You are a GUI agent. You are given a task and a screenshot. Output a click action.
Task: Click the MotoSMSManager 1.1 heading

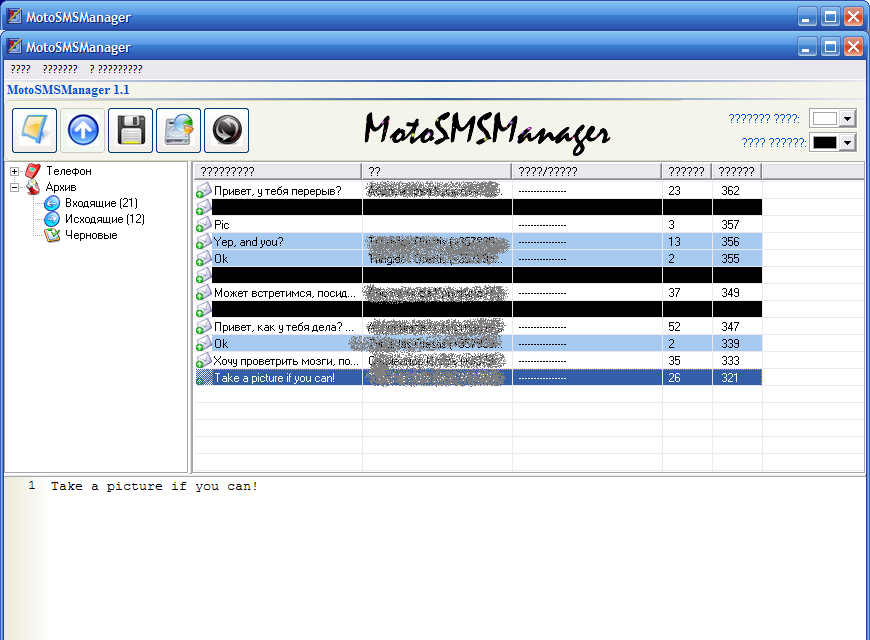68,90
